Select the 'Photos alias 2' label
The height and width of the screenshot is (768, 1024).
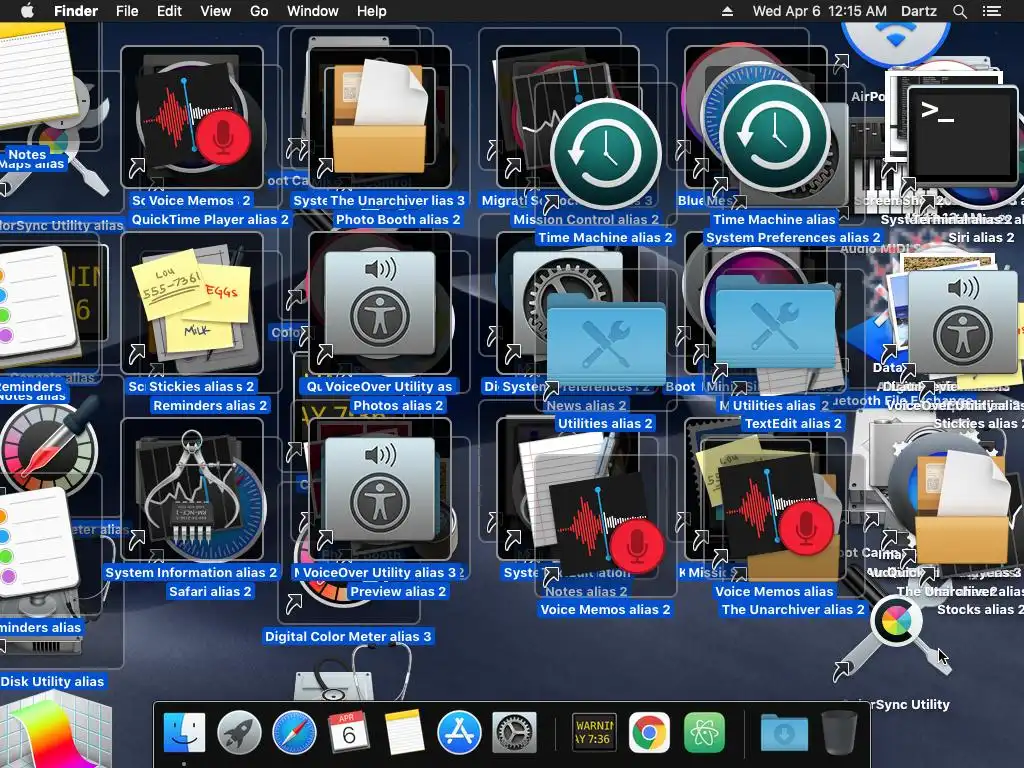(x=398, y=406)
